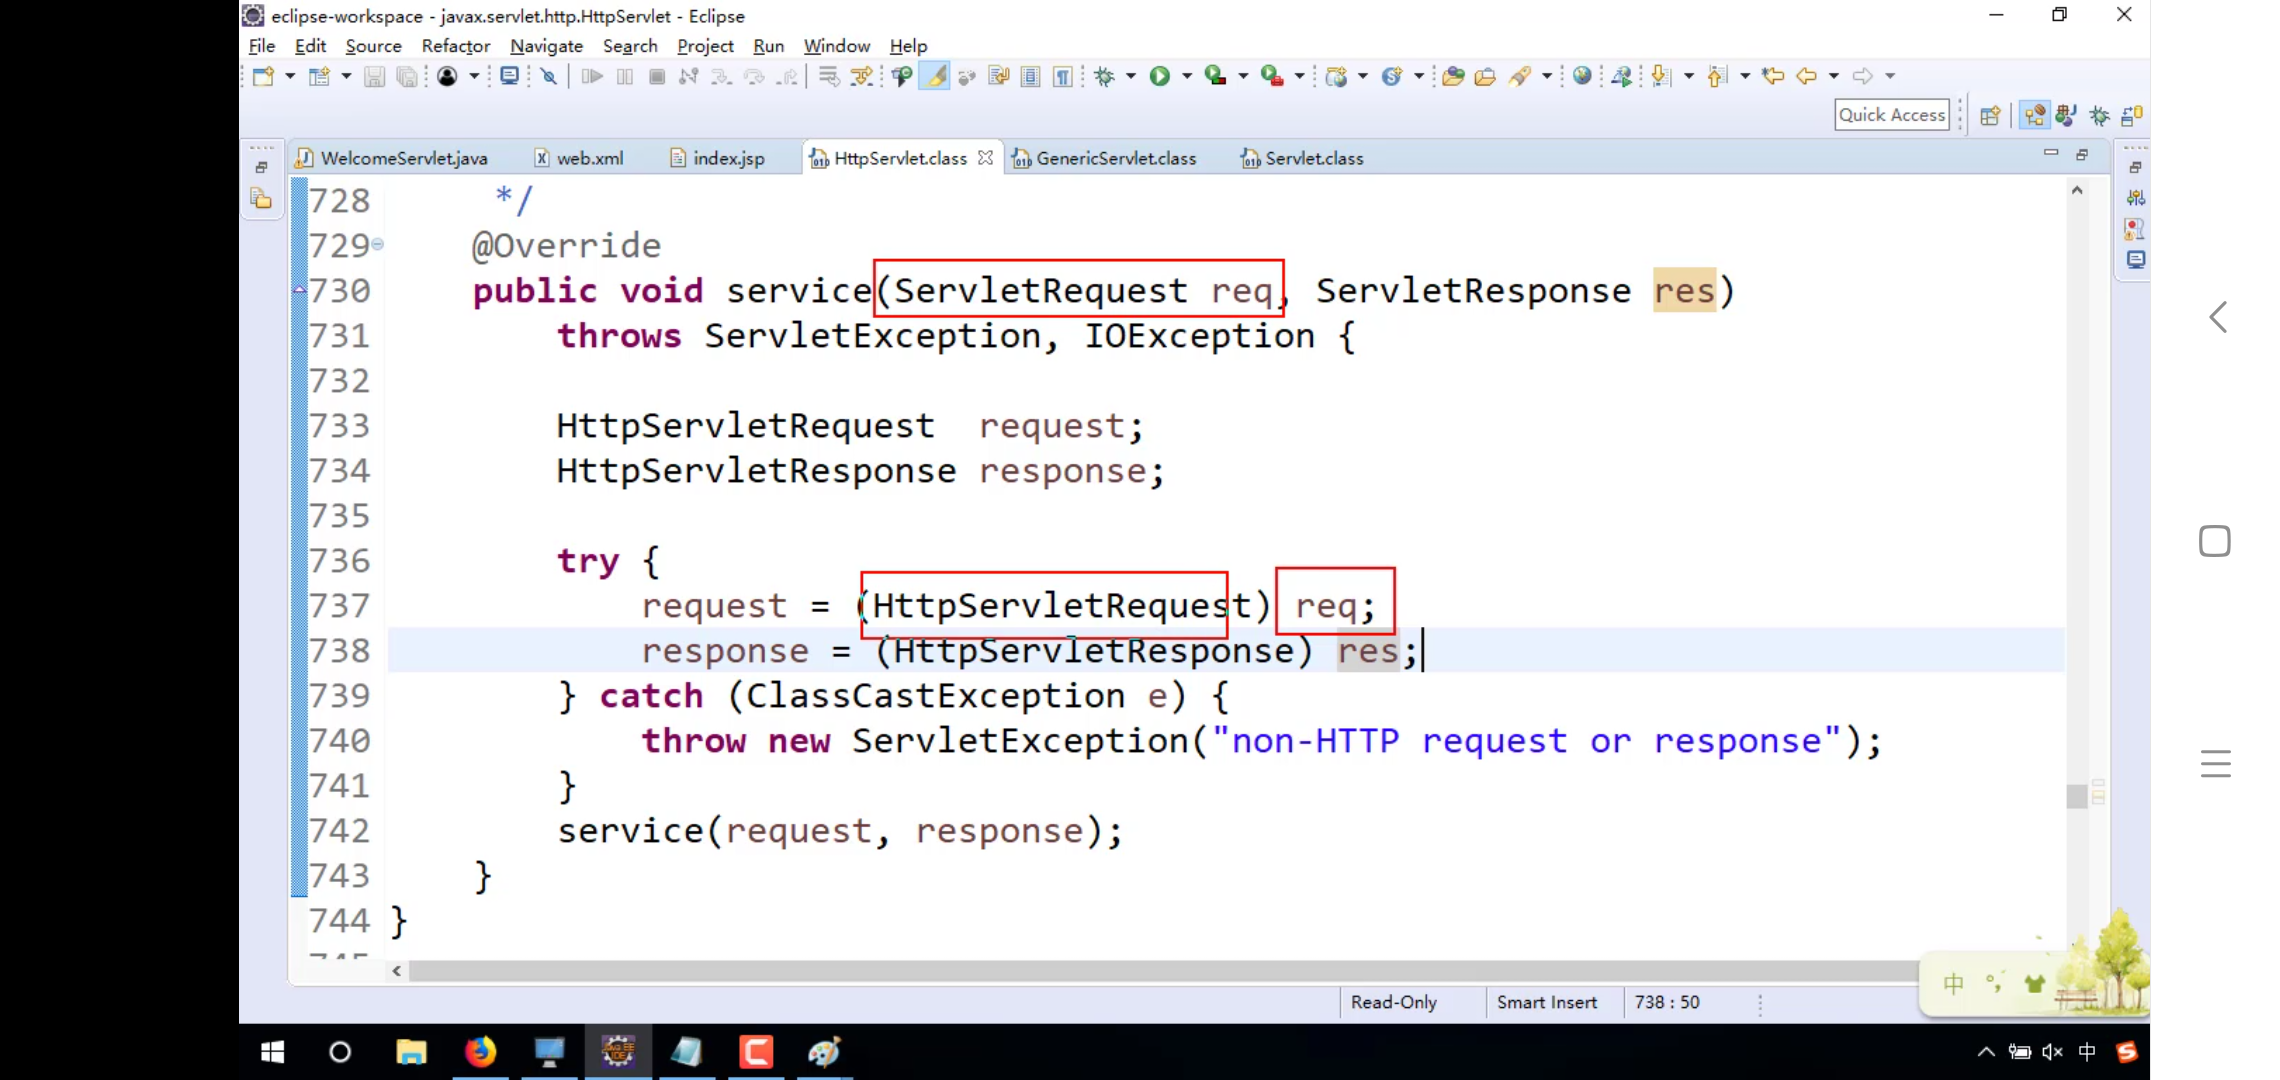This screenshot has width=2280, height=1080.
Task: Click the Next Annotation down-arrow icon
Action: point(1661,76)
